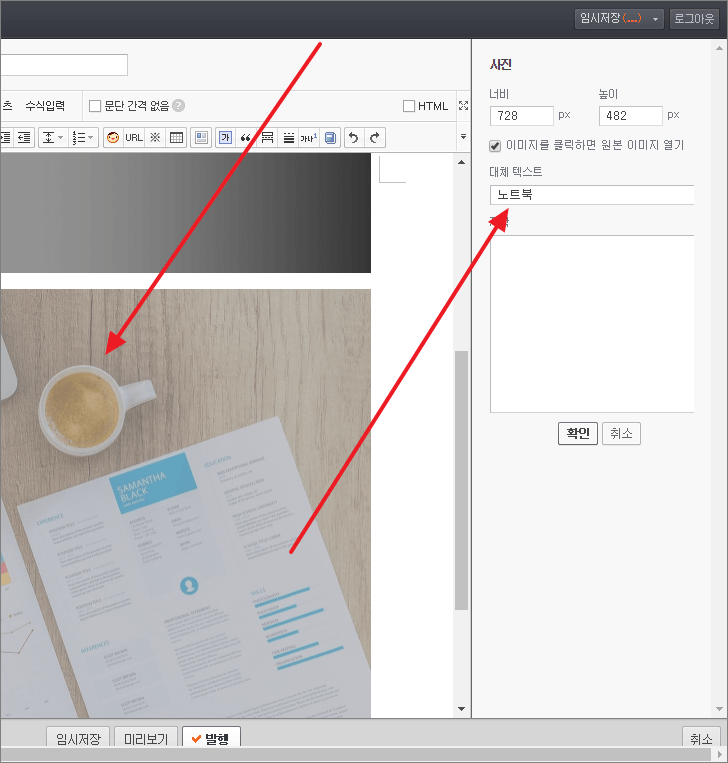728x763 pixels.
Task: Undo the last edit
Action: click(x=354, y=138)
